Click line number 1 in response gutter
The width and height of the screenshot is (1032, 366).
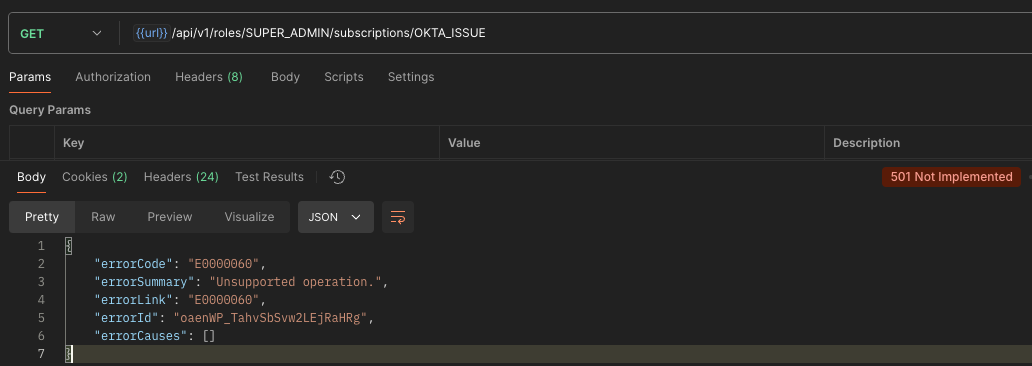41,246
